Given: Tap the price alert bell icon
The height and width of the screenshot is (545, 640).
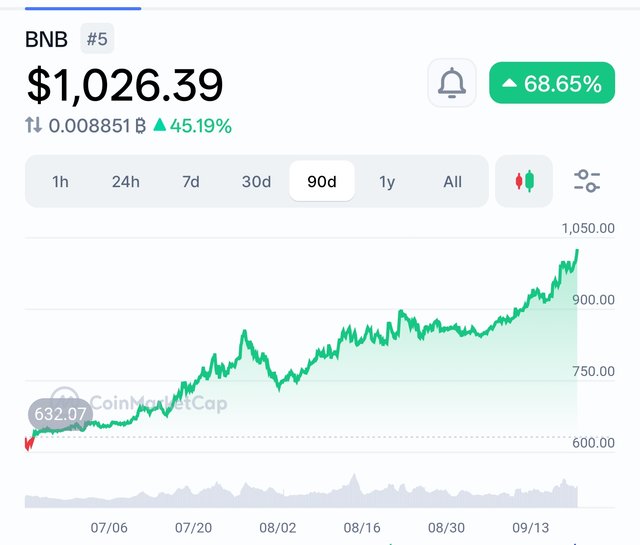Looking at the screenshot, I should click(x=452, y=83).
